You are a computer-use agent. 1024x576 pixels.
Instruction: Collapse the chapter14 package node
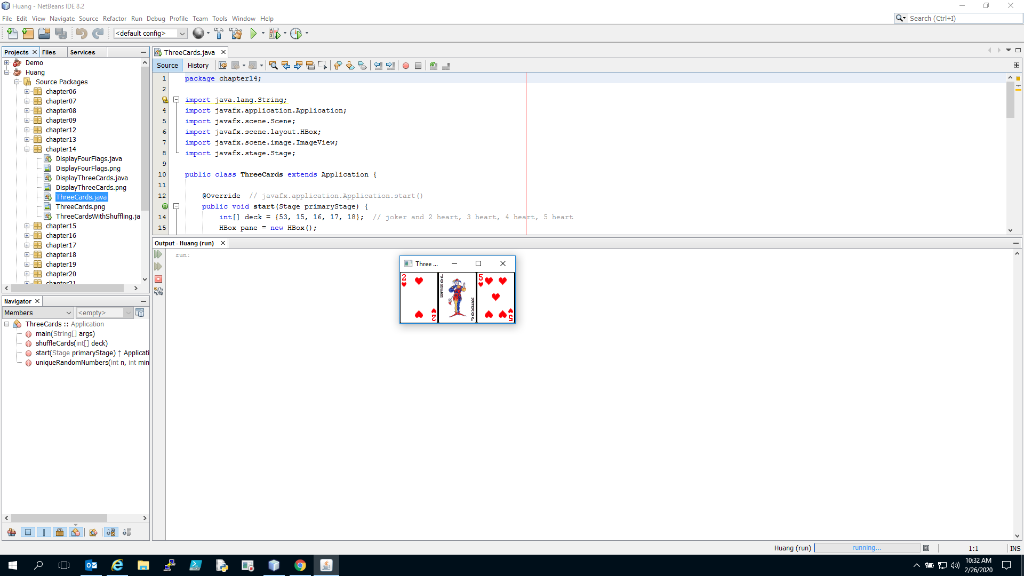[x=26, y=148]
